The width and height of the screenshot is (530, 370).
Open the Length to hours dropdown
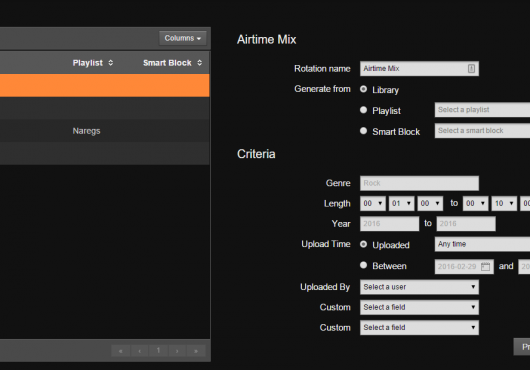(x=476, y=203)
